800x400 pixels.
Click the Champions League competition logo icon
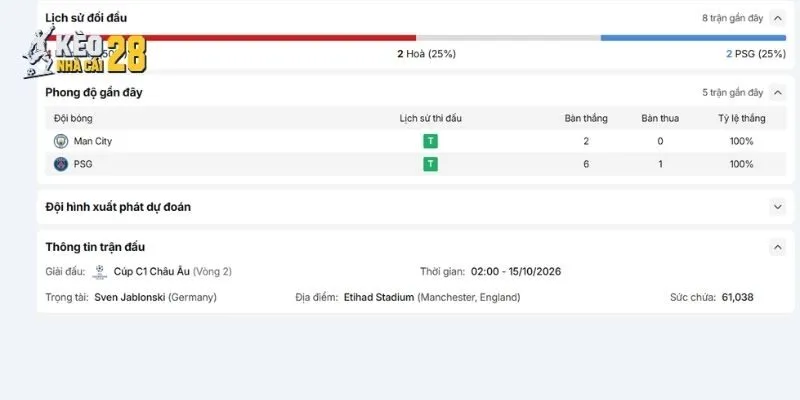pos(99,271)
